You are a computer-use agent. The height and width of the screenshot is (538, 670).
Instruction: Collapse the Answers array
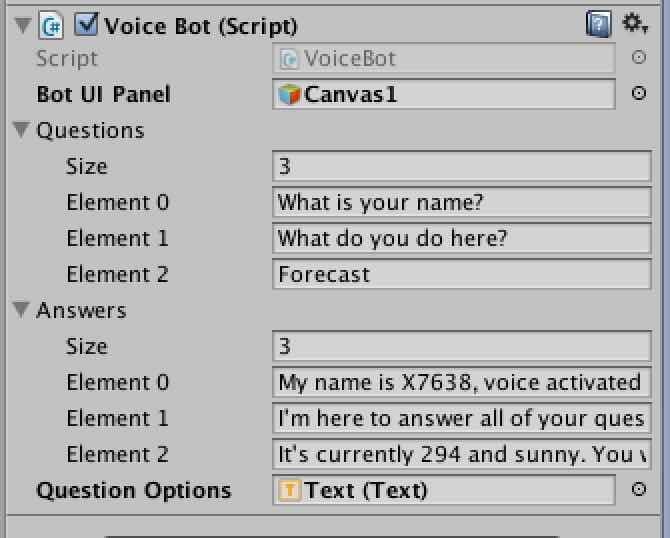coord(22,311)
